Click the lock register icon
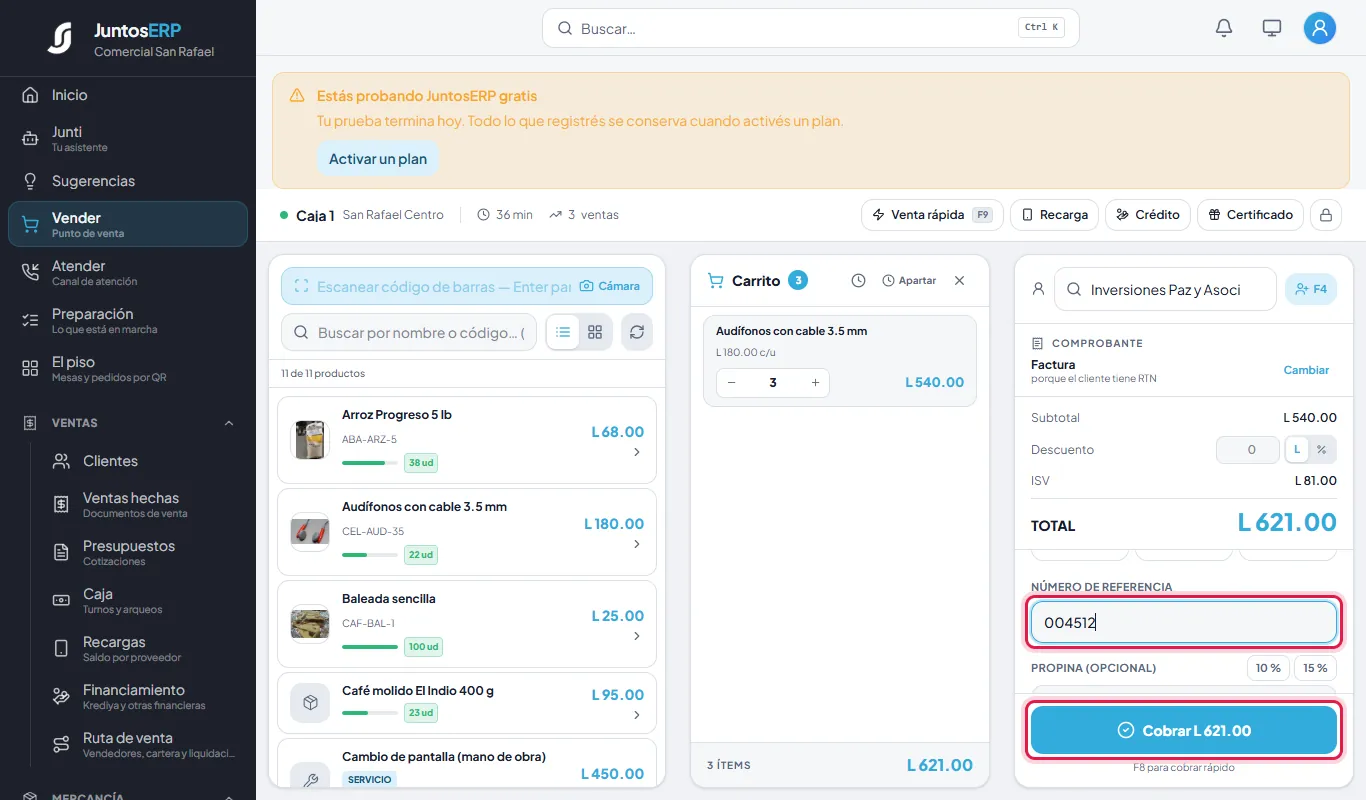This screenshot has height=800, width=1366. (1326, 215)
